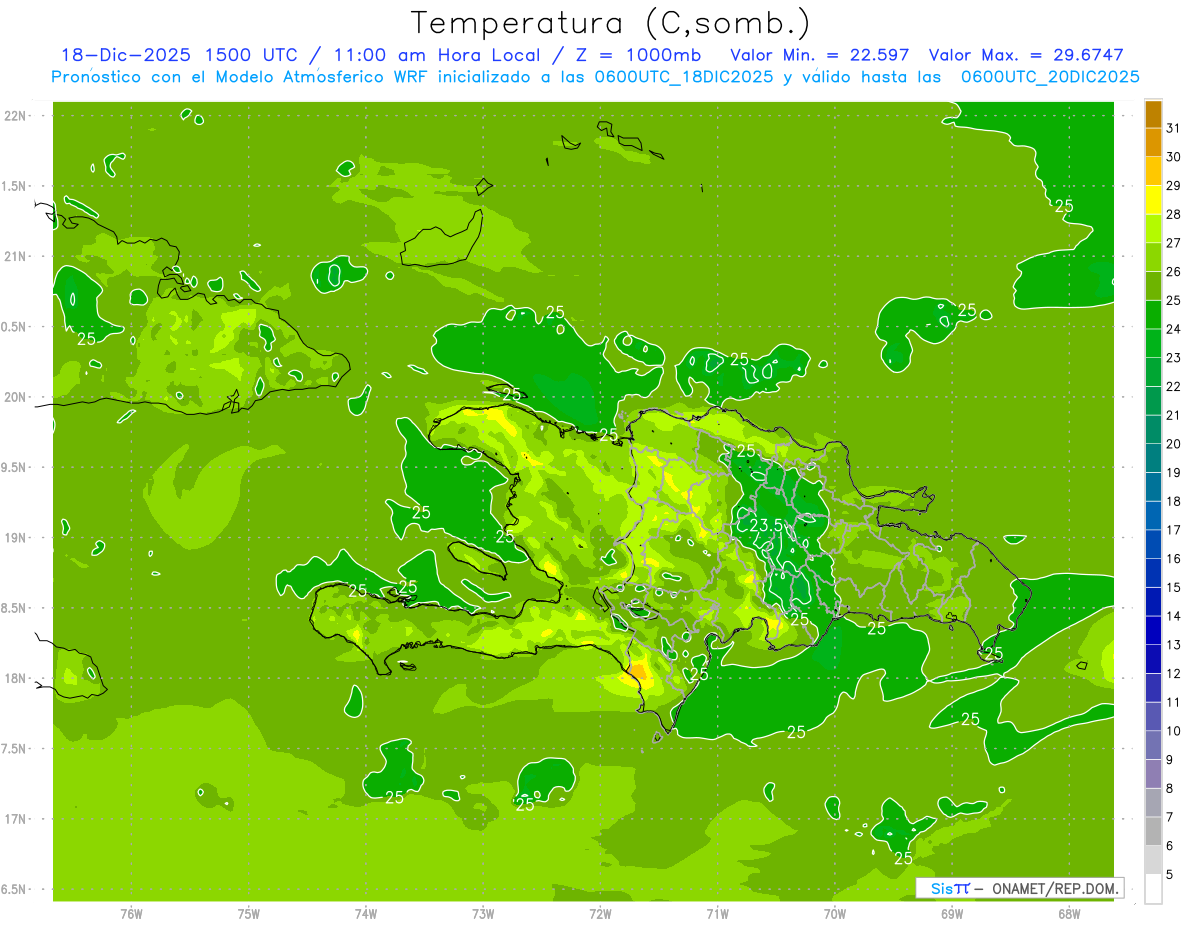
Task: Click the "18N" latitude axis label
Action: [x=15, y=678]
